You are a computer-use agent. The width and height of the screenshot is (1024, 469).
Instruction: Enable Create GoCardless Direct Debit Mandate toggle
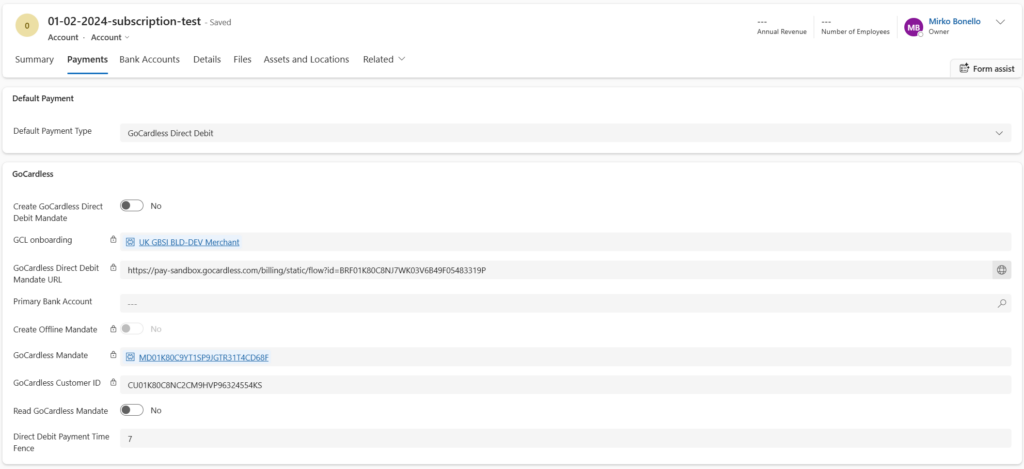(132, 206)
